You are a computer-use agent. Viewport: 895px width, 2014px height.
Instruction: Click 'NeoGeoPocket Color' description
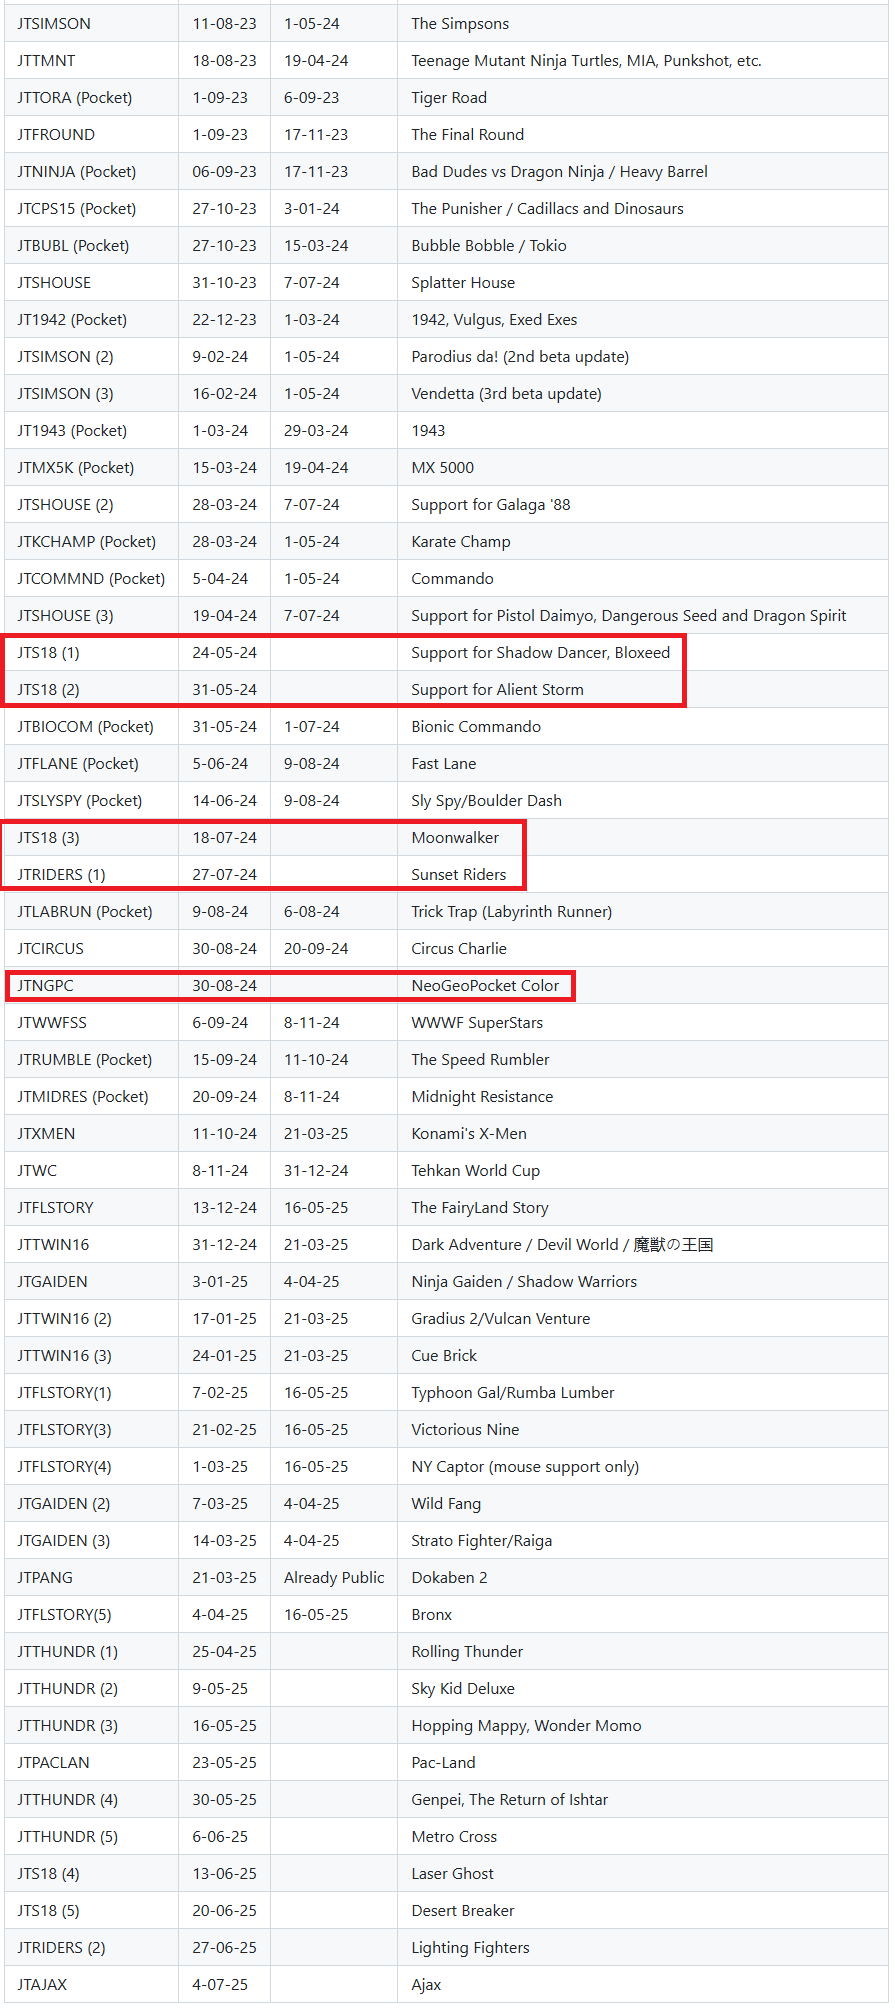click(485, 986)
